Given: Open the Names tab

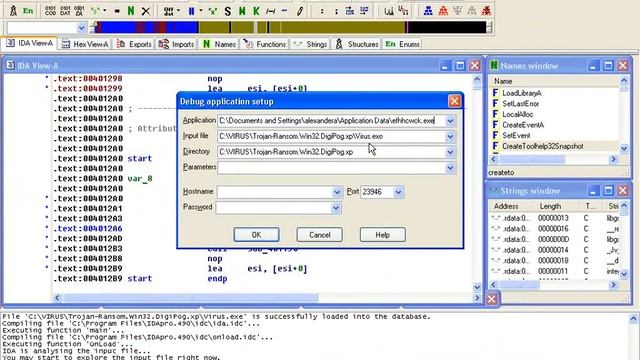Looking at the screenshot, I should 220,44.
